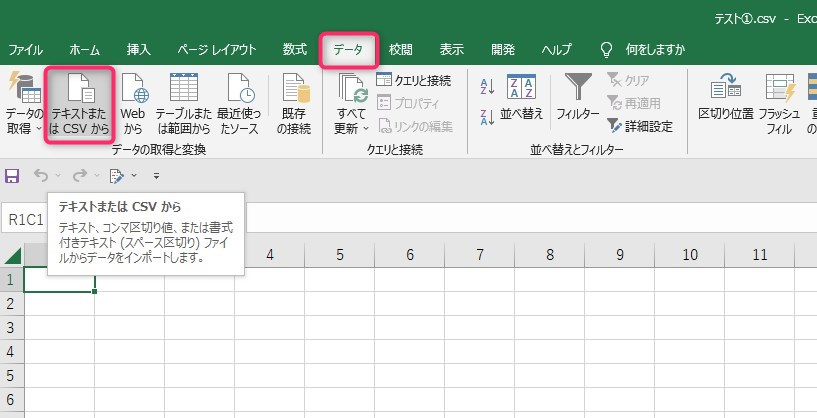Open the 校閲 tab
The image size is (817, 418).
(x=401, y=50)
